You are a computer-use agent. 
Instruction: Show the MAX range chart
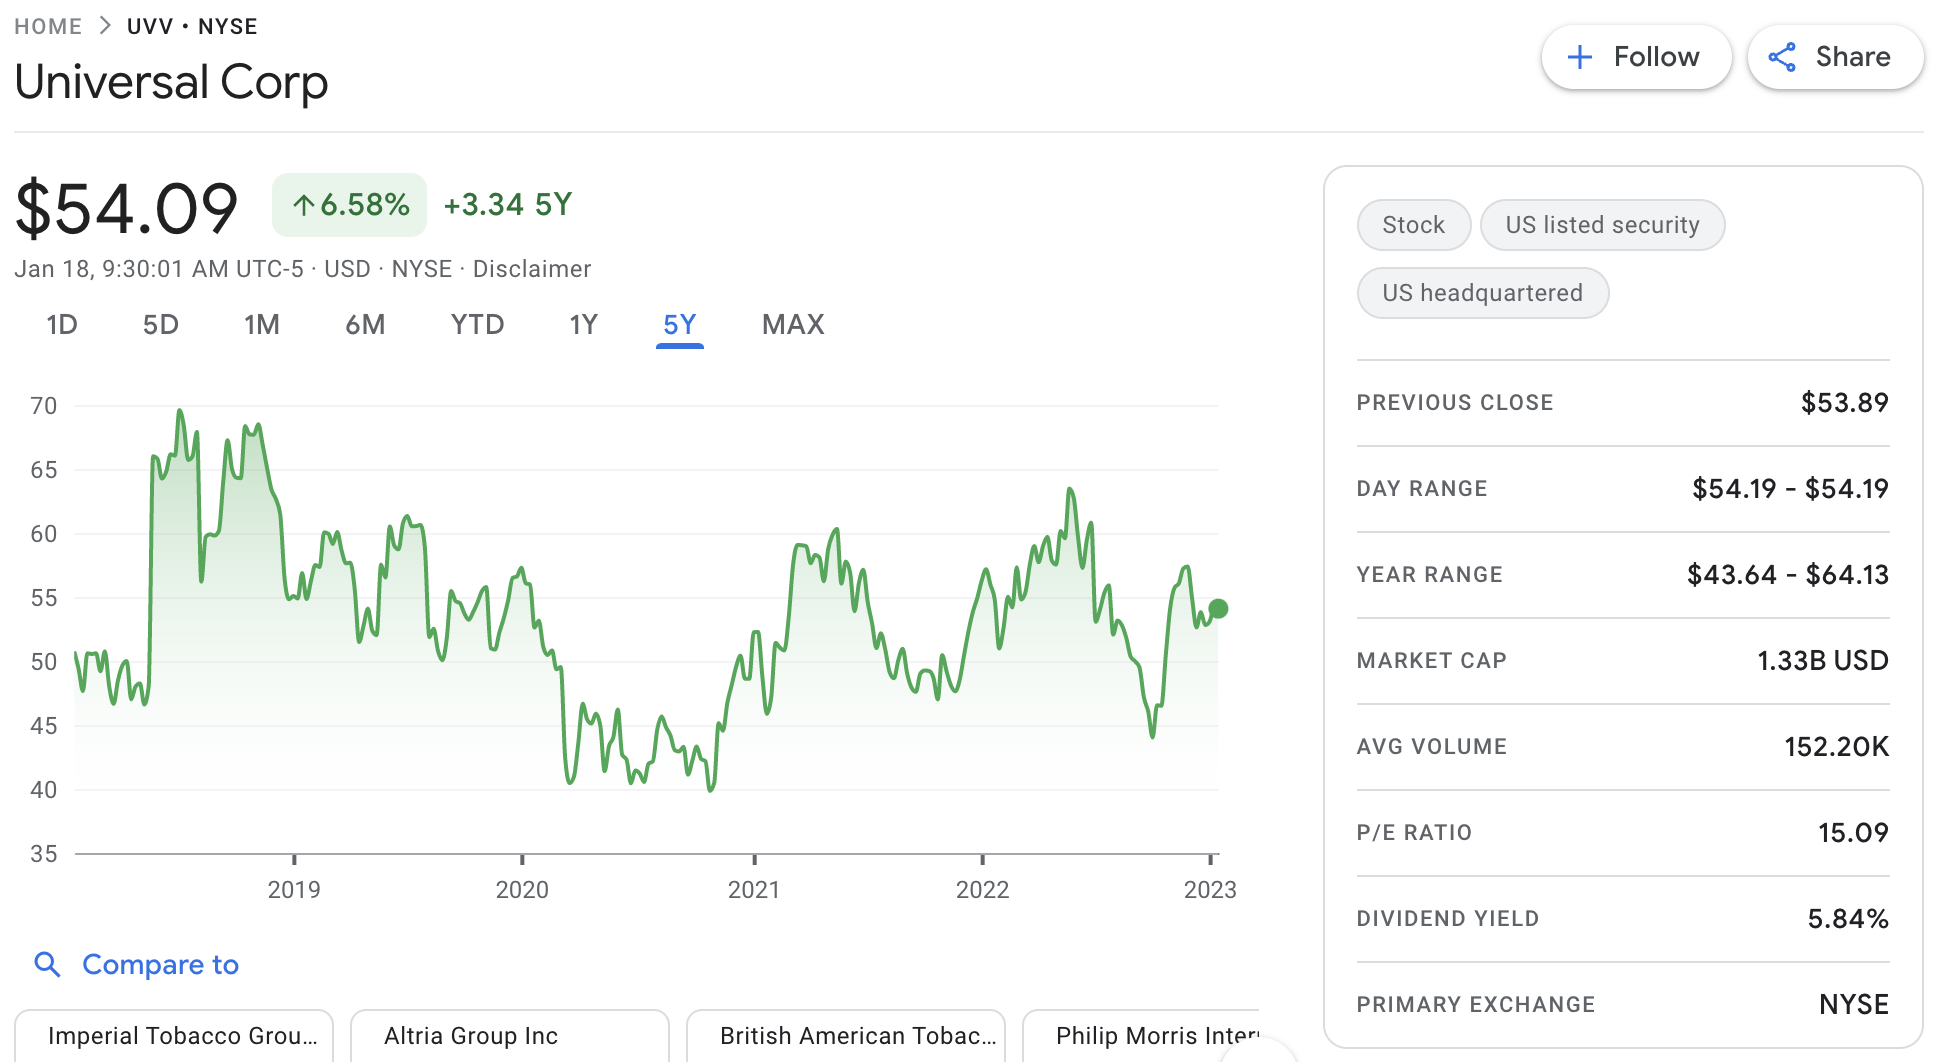(x=793, y=324)
